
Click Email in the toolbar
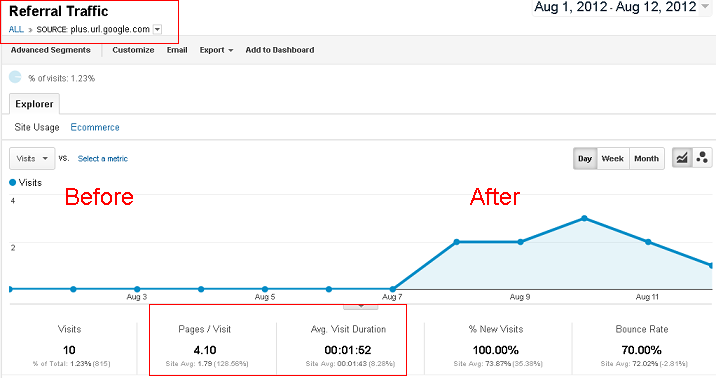(x=177, y=50)
